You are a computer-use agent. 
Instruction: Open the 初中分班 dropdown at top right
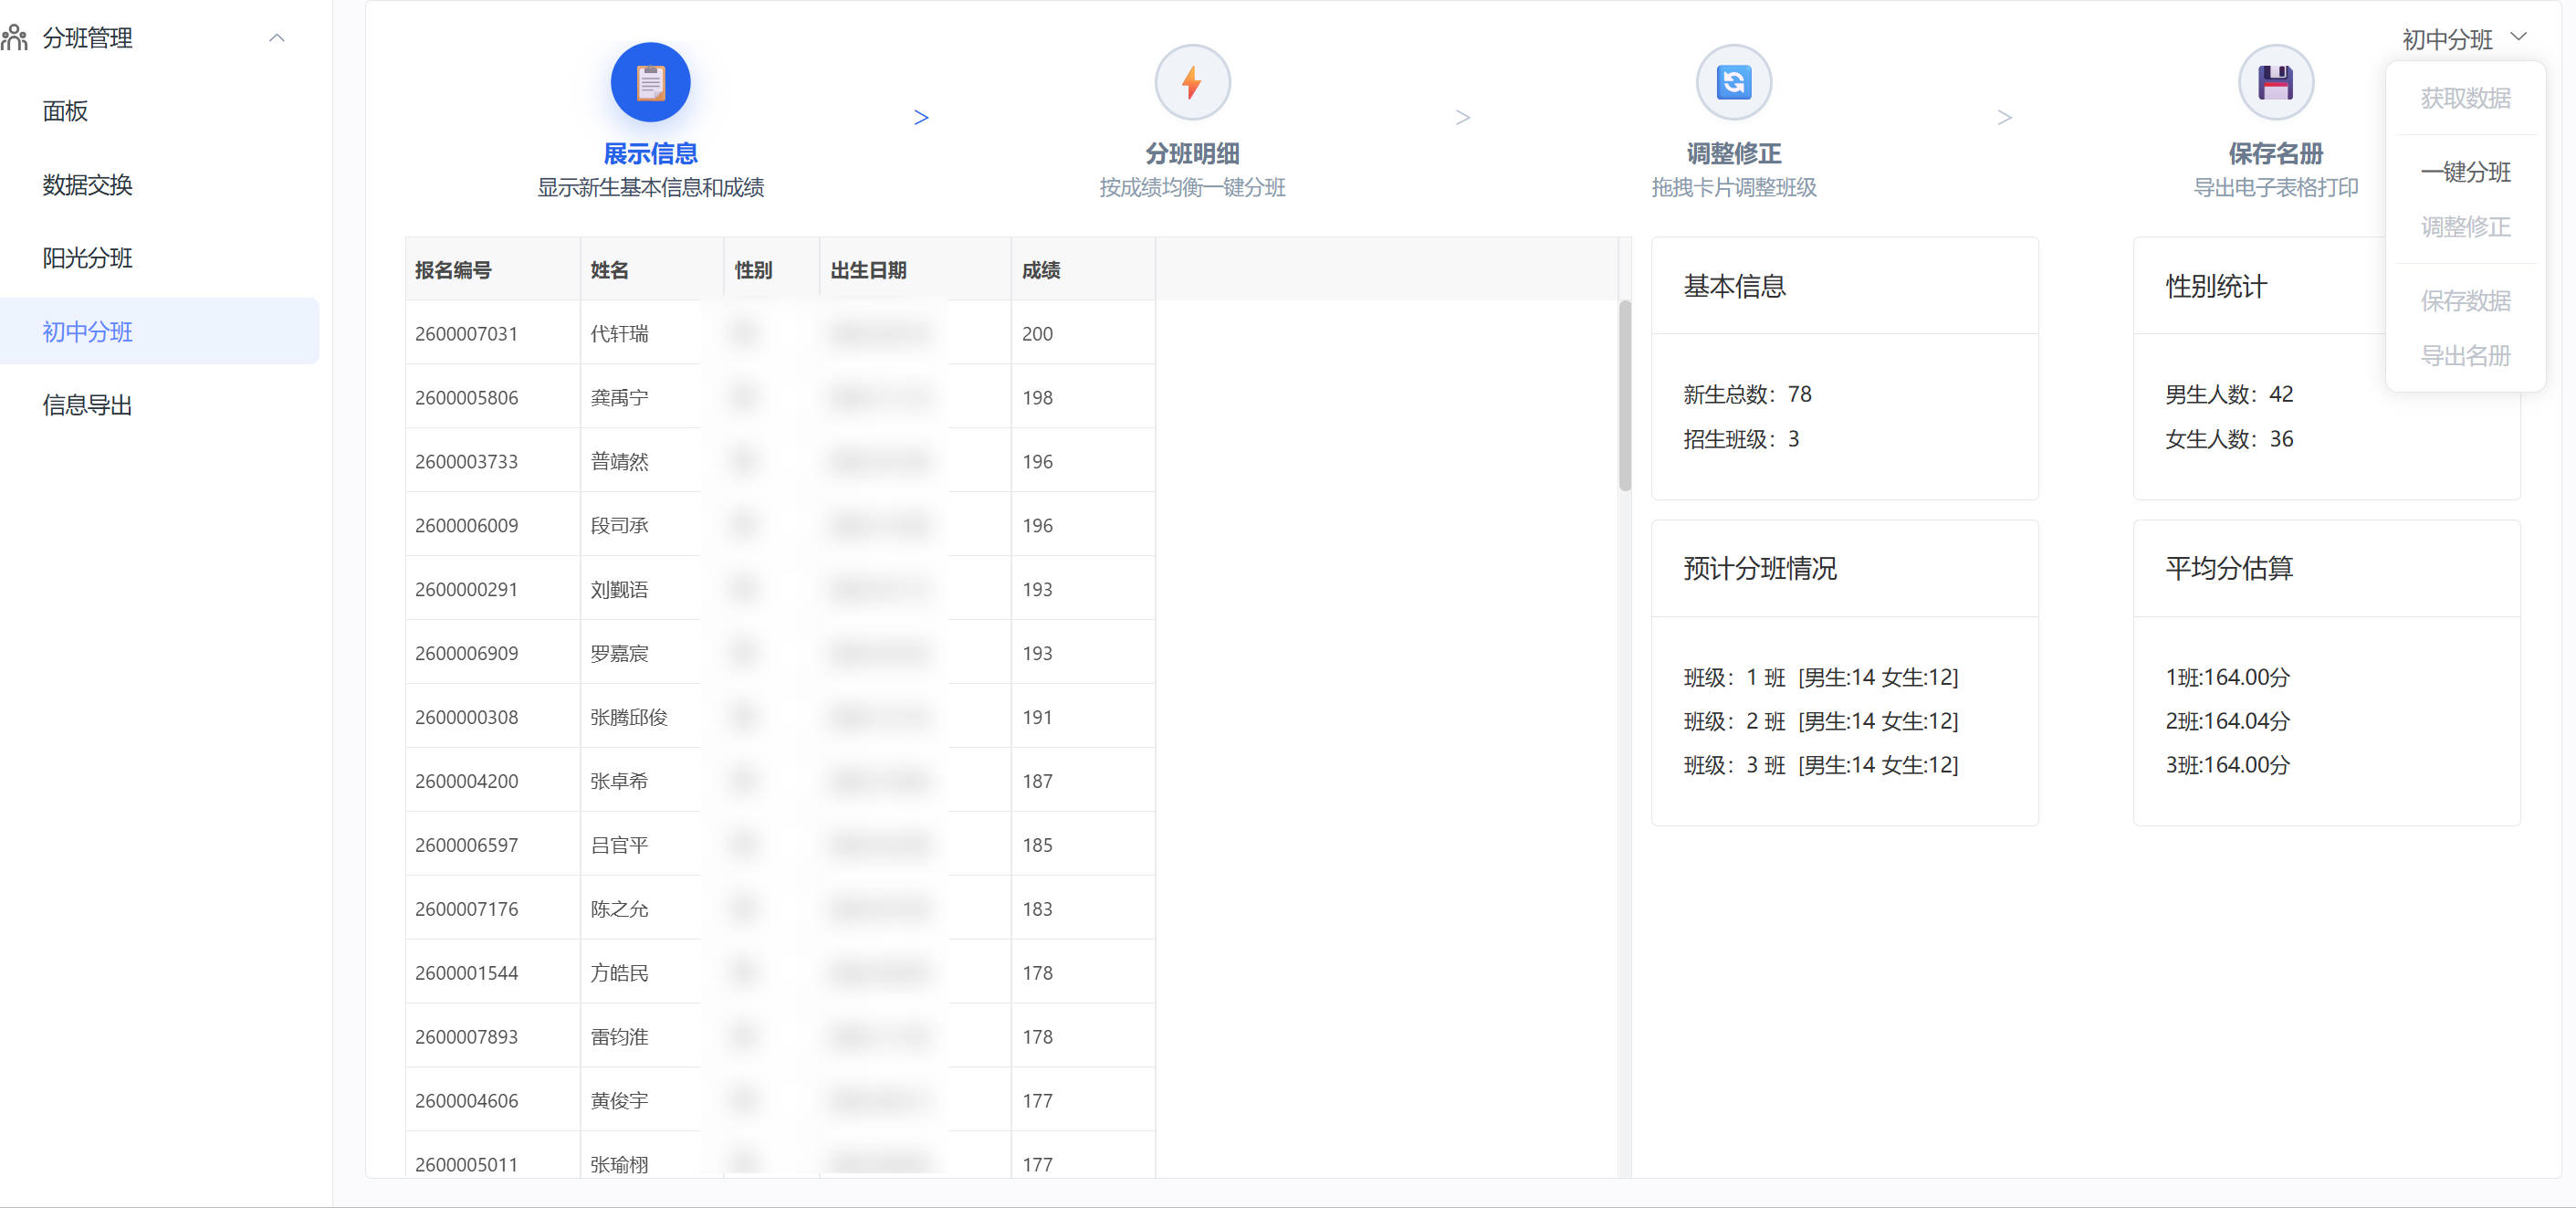[x=2464, y=38]
